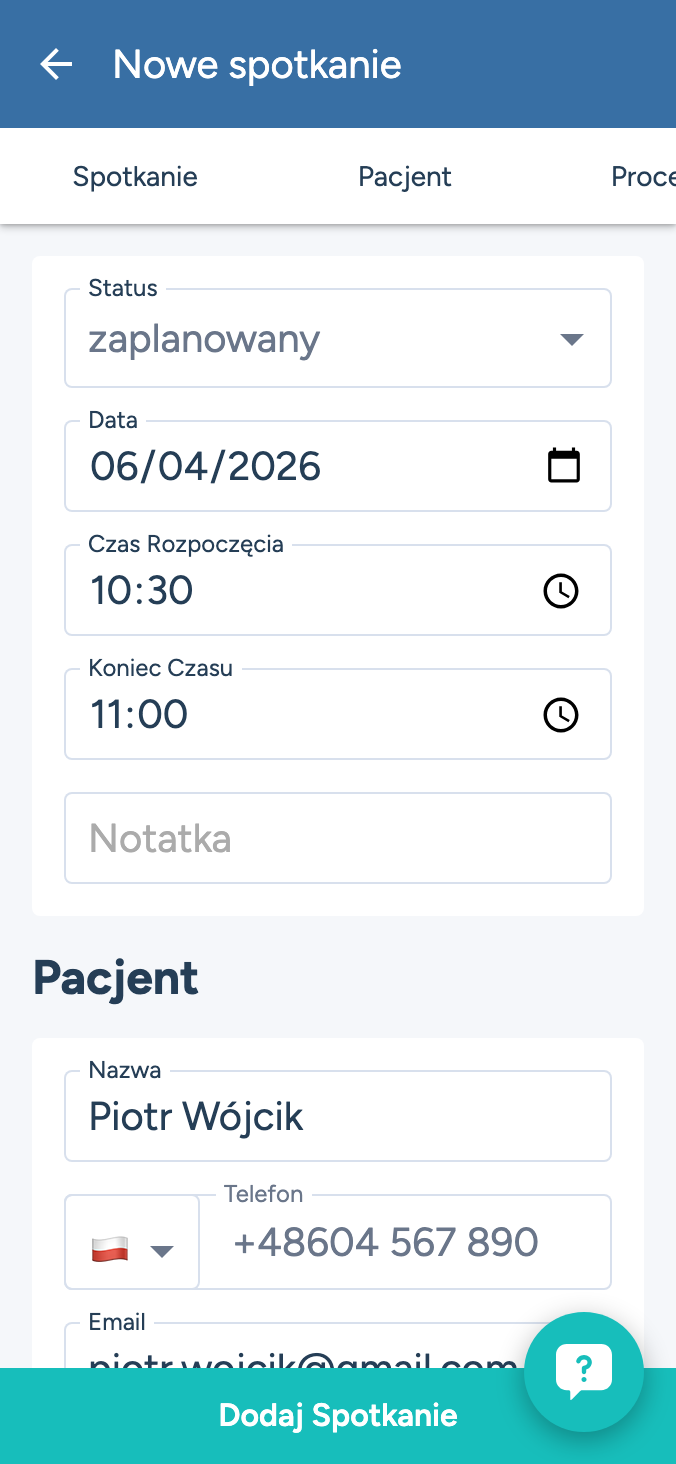Open start time clock picker

pos(560,591)
